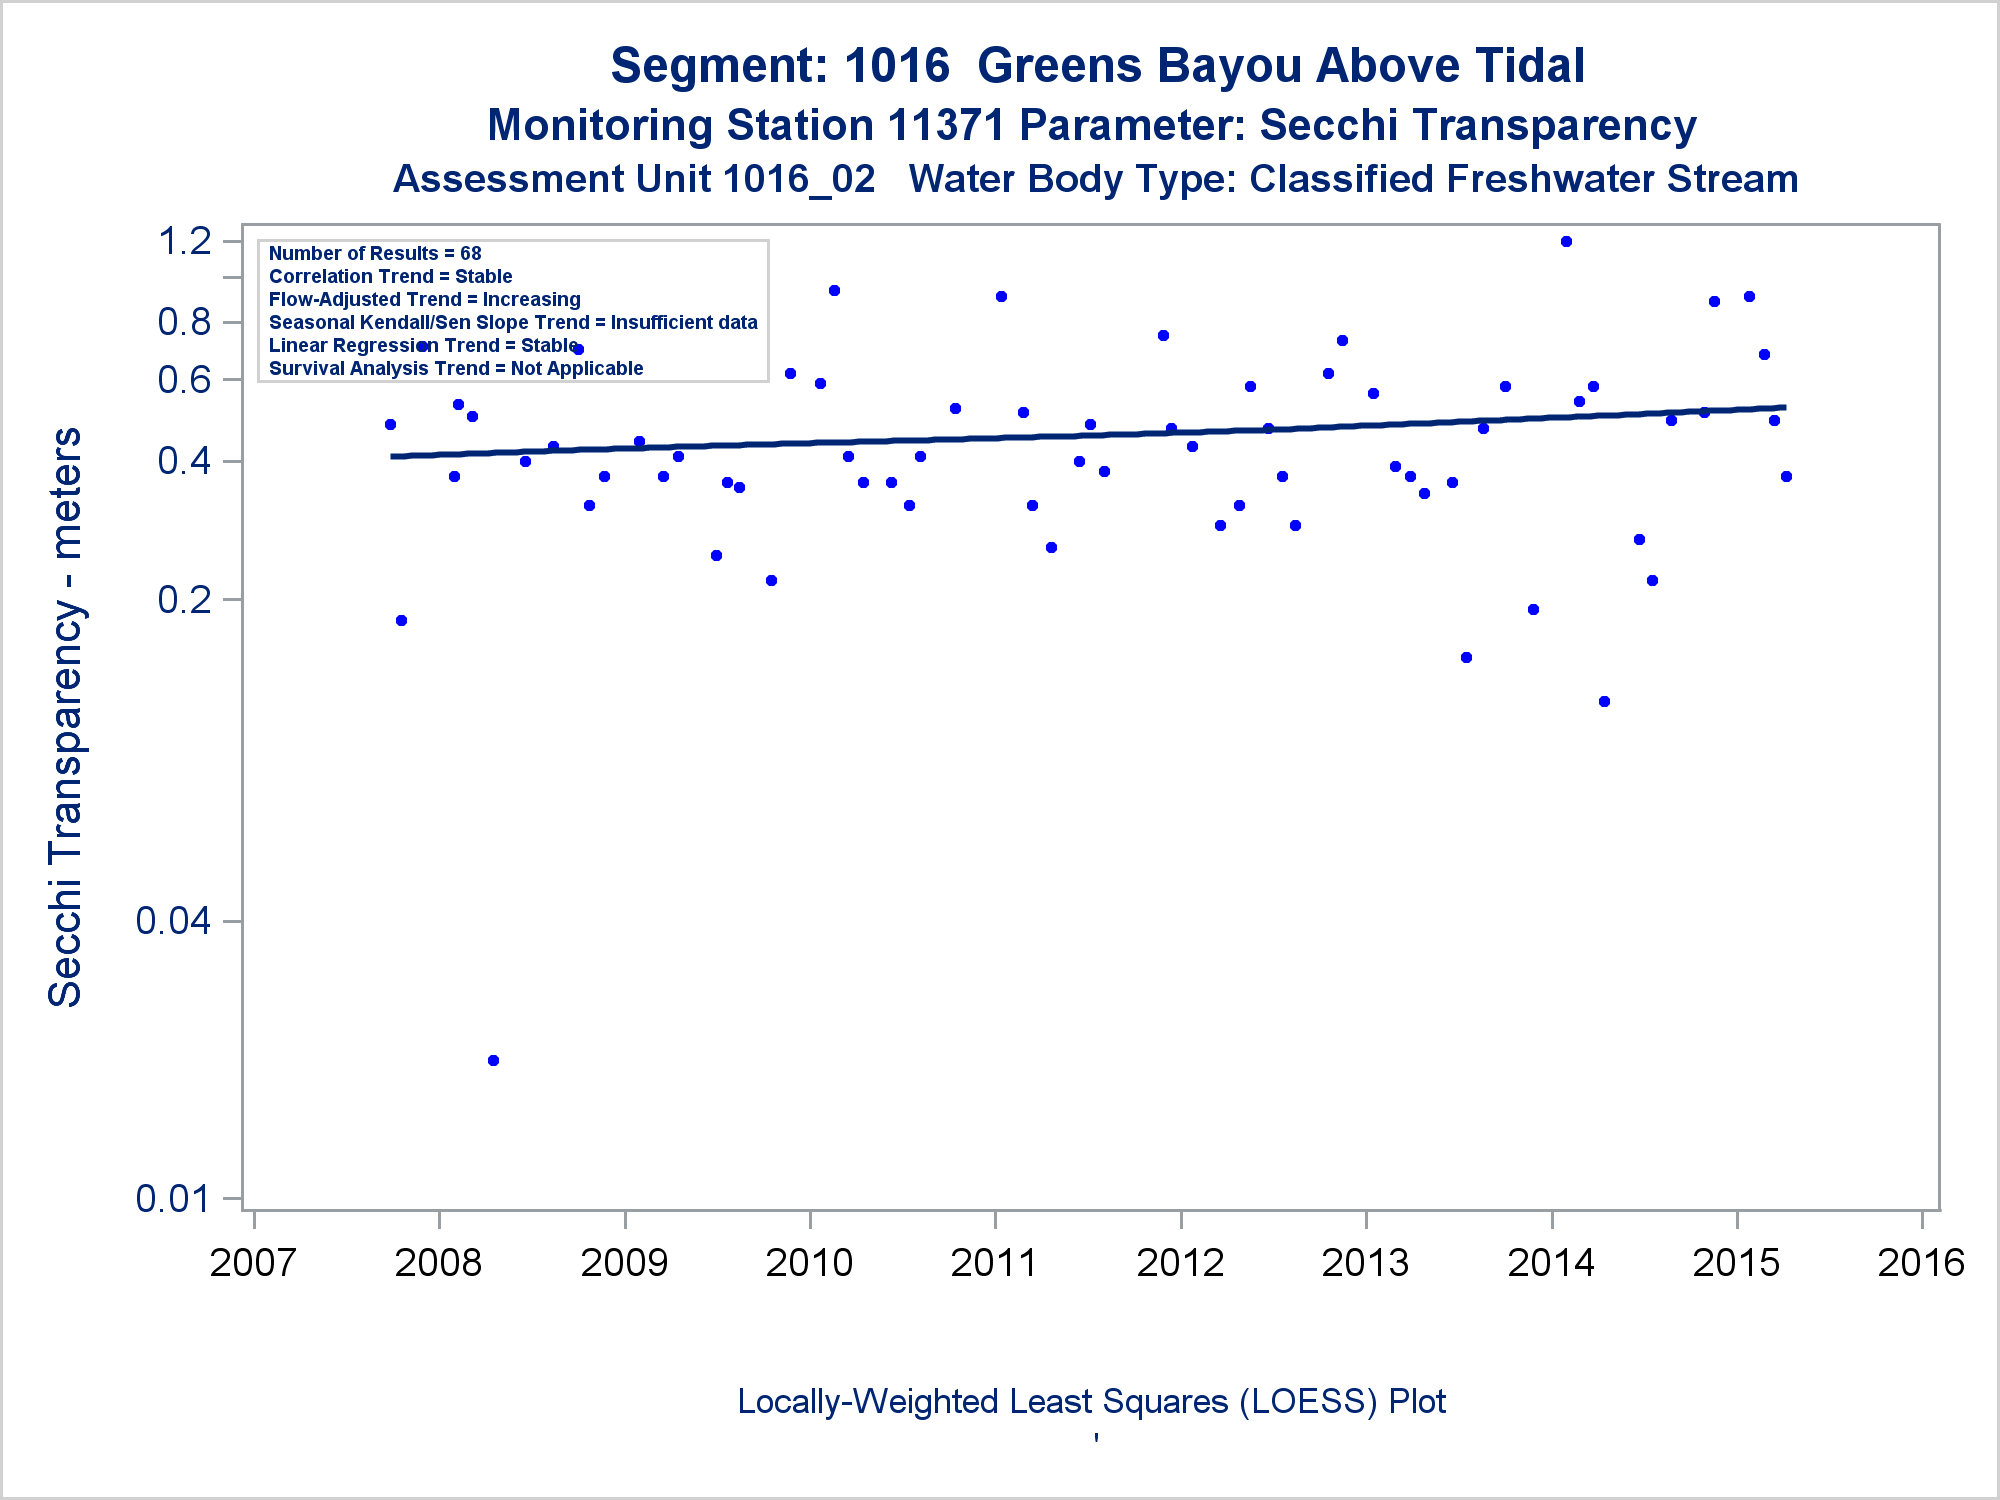Image resolution: width=2000 pixels, height=1500 pixels.
Task: Click the Number of Results = 68 text
Action: click(375, 253)
